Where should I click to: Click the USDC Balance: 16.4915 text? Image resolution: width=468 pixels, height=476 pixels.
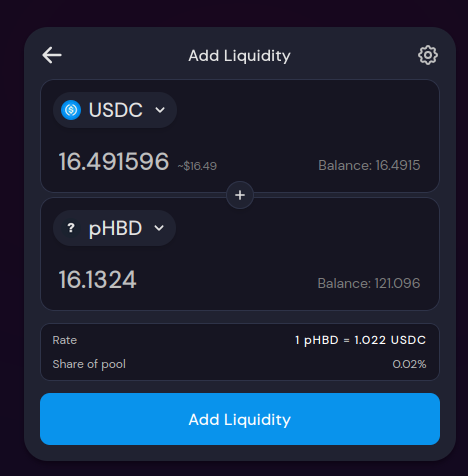[x=369, y=165]
